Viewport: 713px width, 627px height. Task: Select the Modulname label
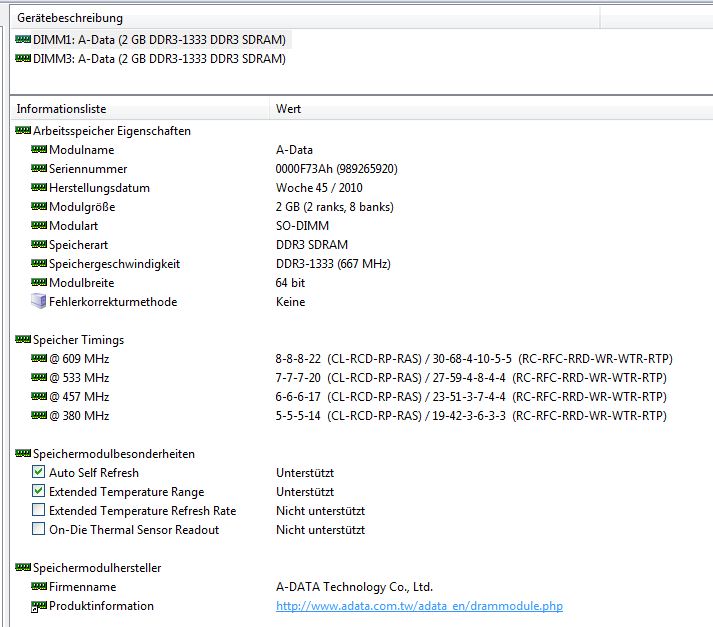82,150
